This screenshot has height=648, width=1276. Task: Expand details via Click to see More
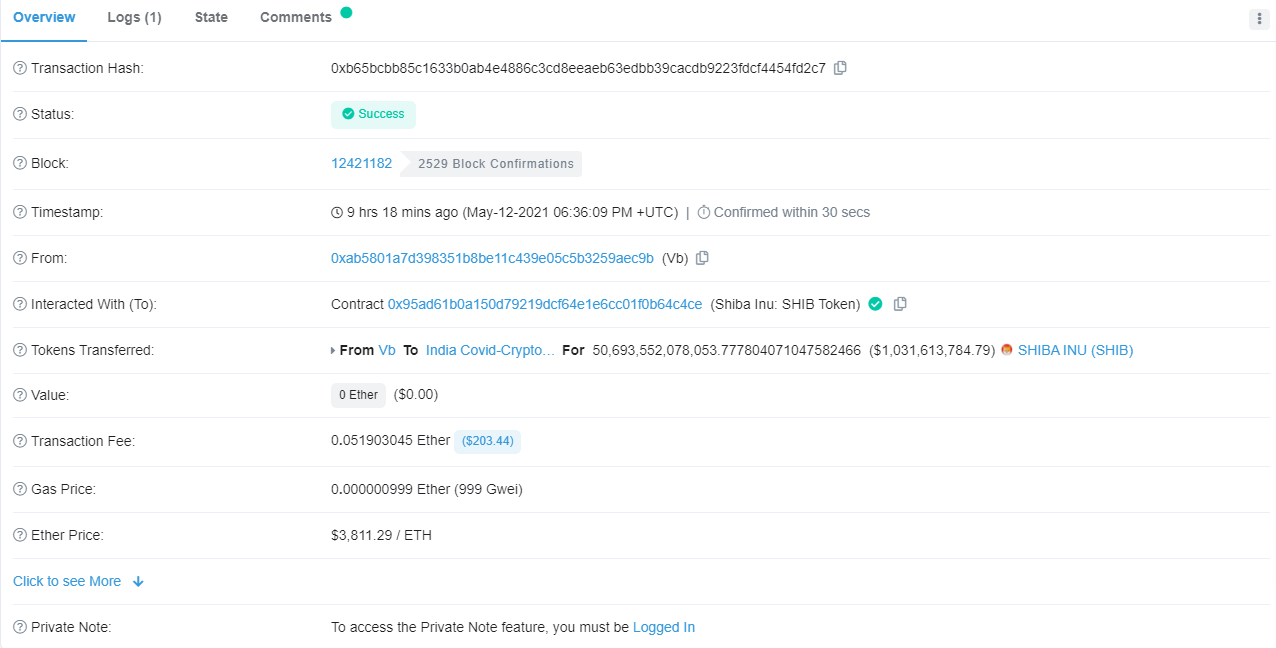[78, 581]
